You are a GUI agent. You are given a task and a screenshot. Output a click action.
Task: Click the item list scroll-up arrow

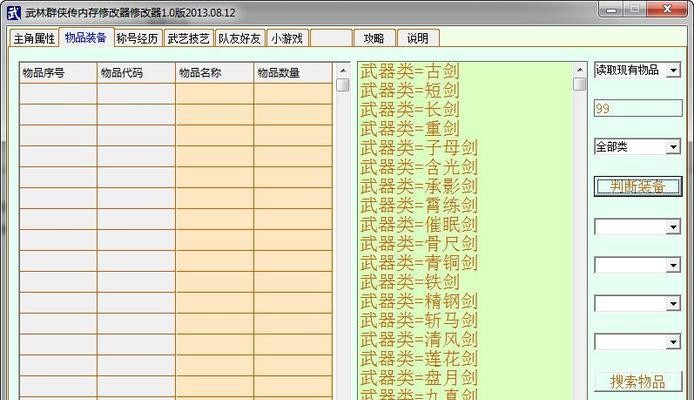pos(580,69)
